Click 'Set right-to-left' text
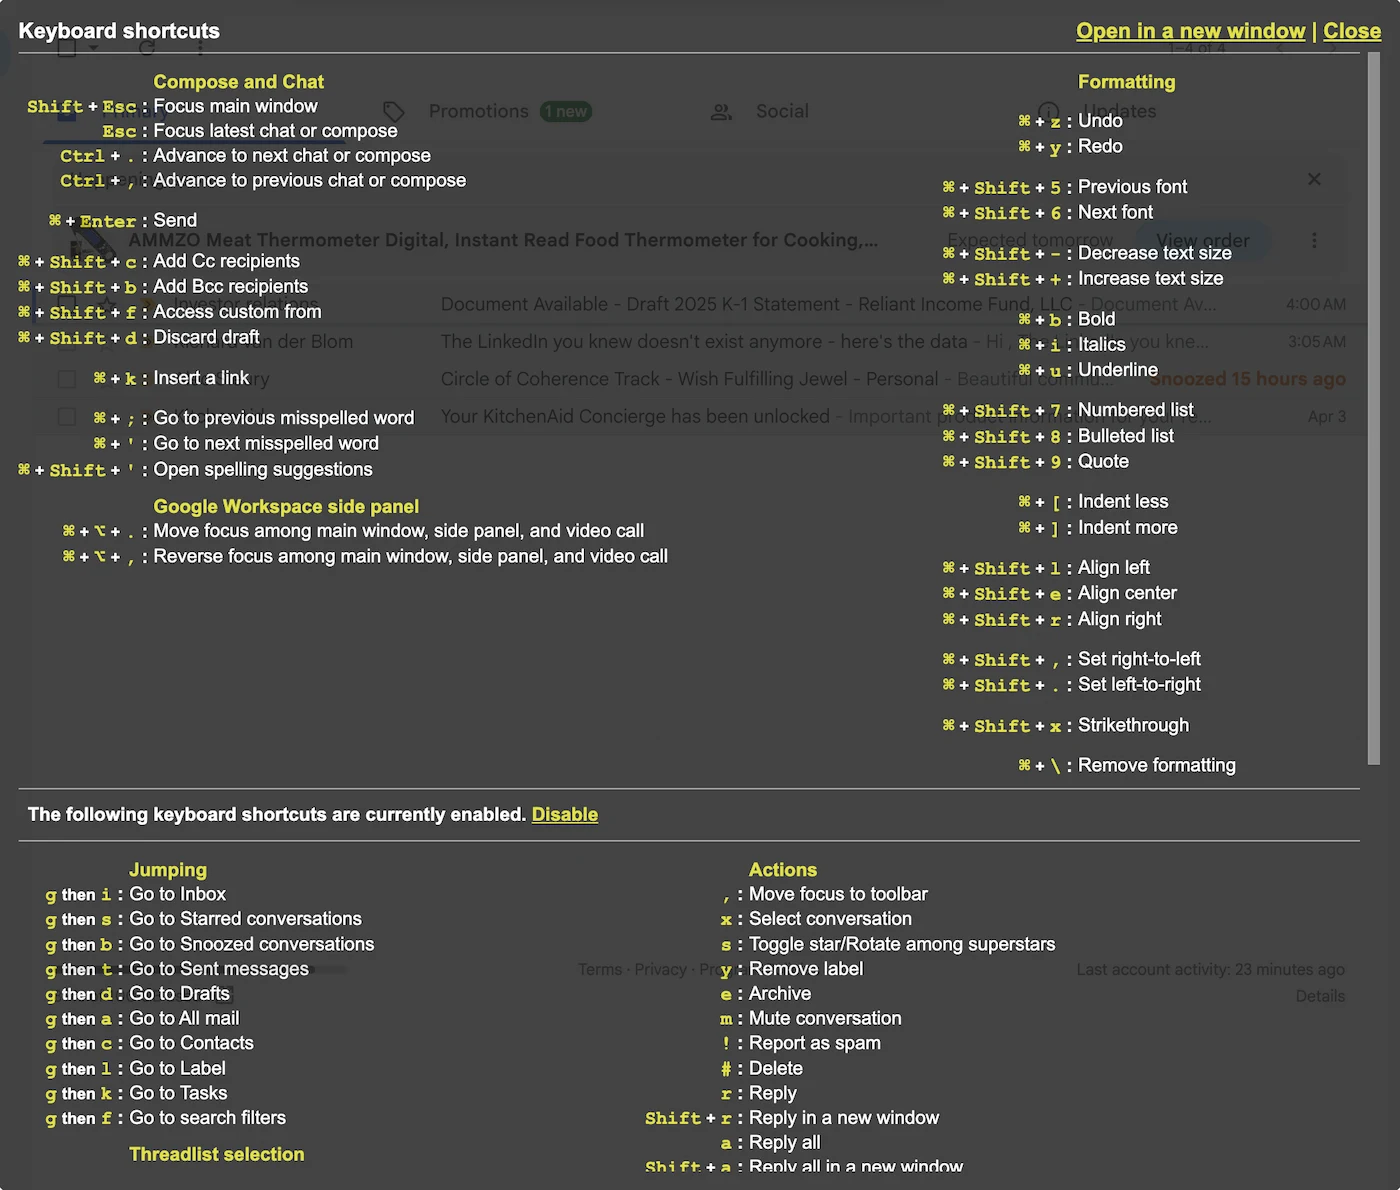Screen dimensions: 1400x1190 1139,659
